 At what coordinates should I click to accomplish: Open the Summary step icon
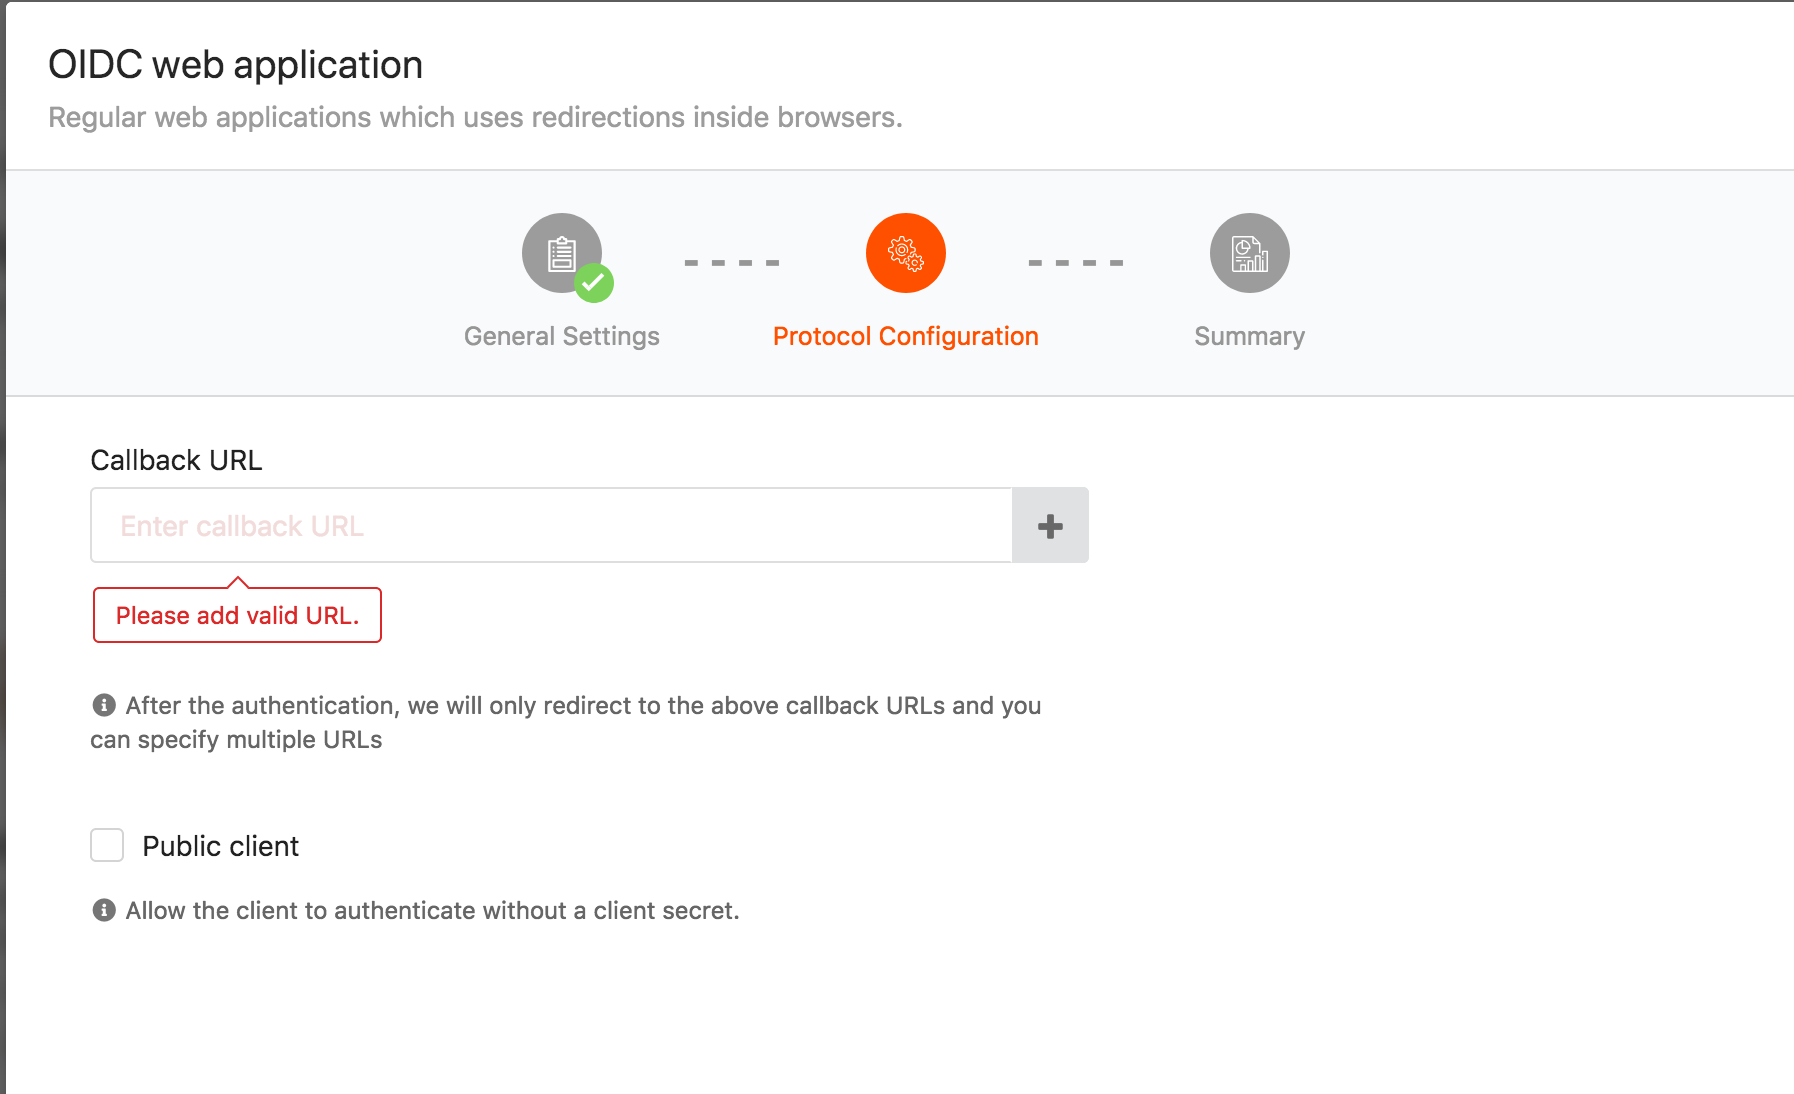coord(1249,253)
